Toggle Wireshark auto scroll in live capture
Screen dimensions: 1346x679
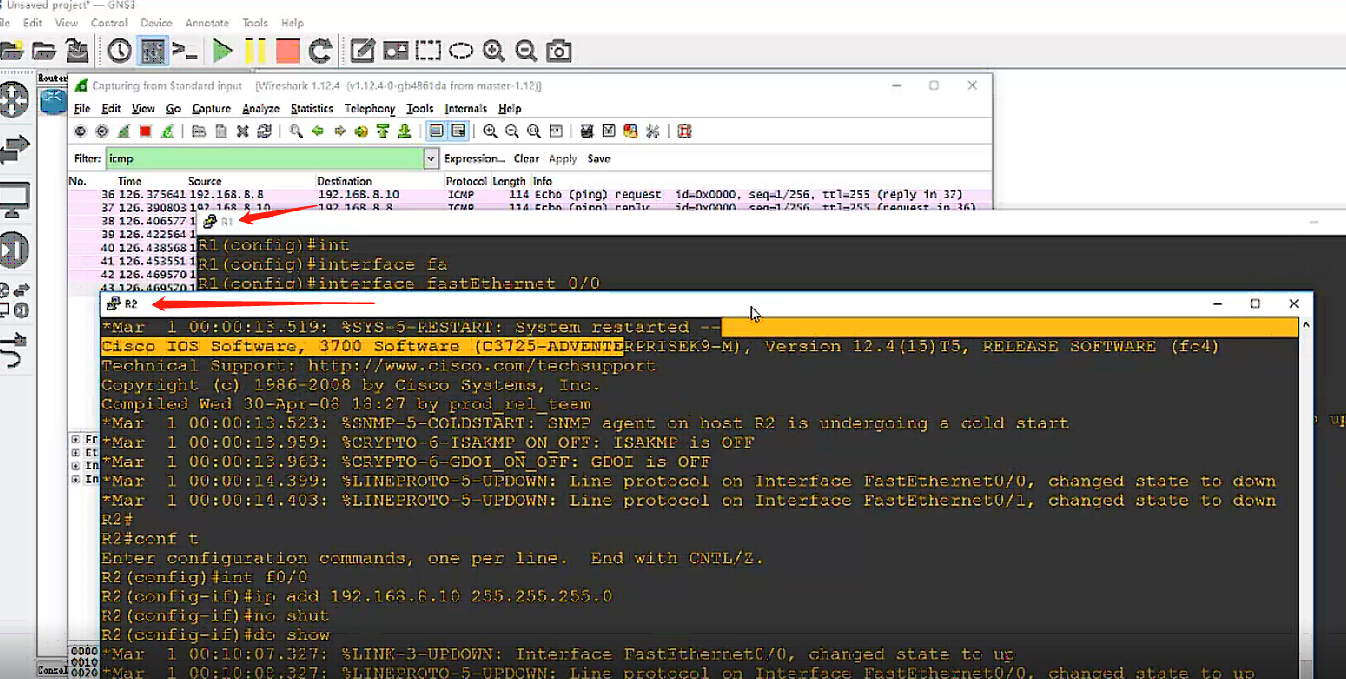tap(458, 131)
